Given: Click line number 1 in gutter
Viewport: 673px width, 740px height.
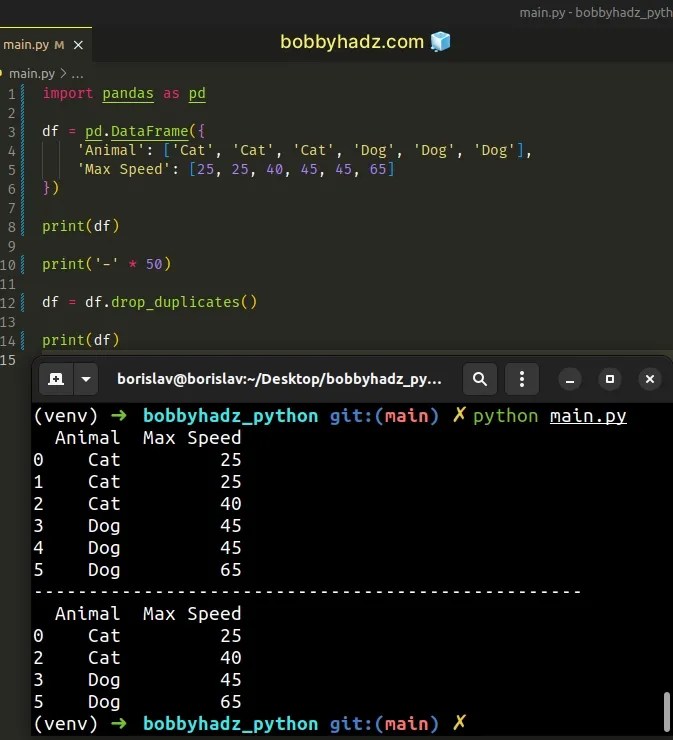Looking at the screenshot, I should [11, 94].
